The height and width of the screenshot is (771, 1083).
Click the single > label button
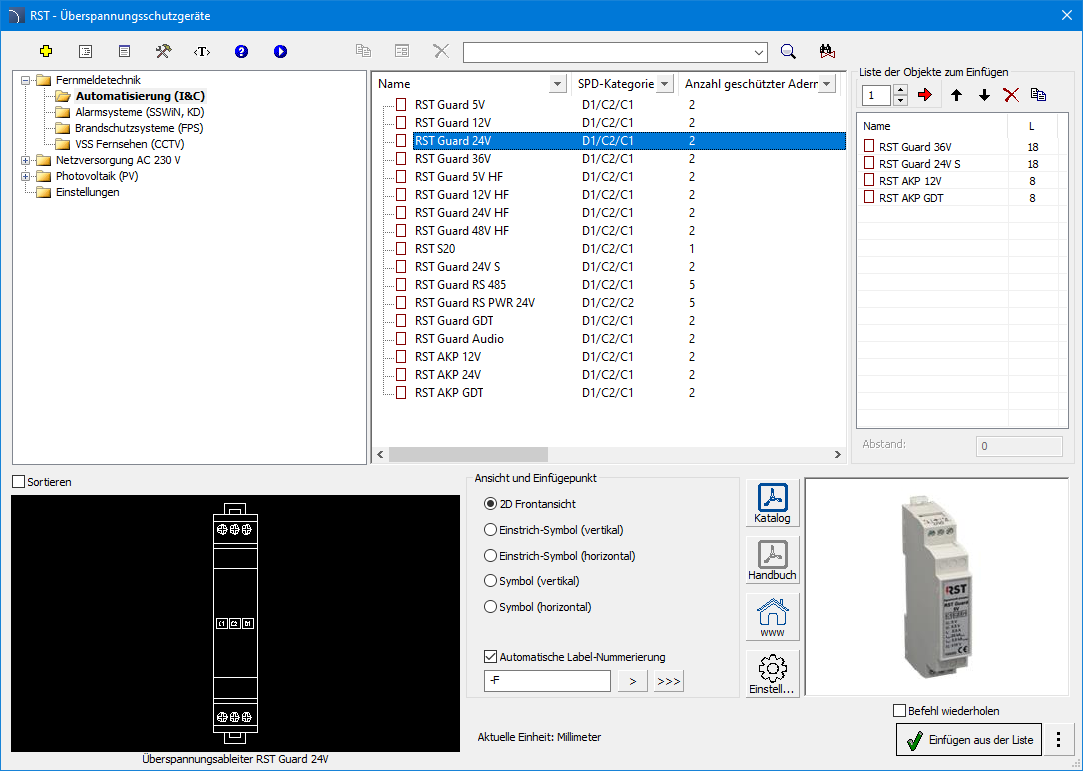point(633,681)
